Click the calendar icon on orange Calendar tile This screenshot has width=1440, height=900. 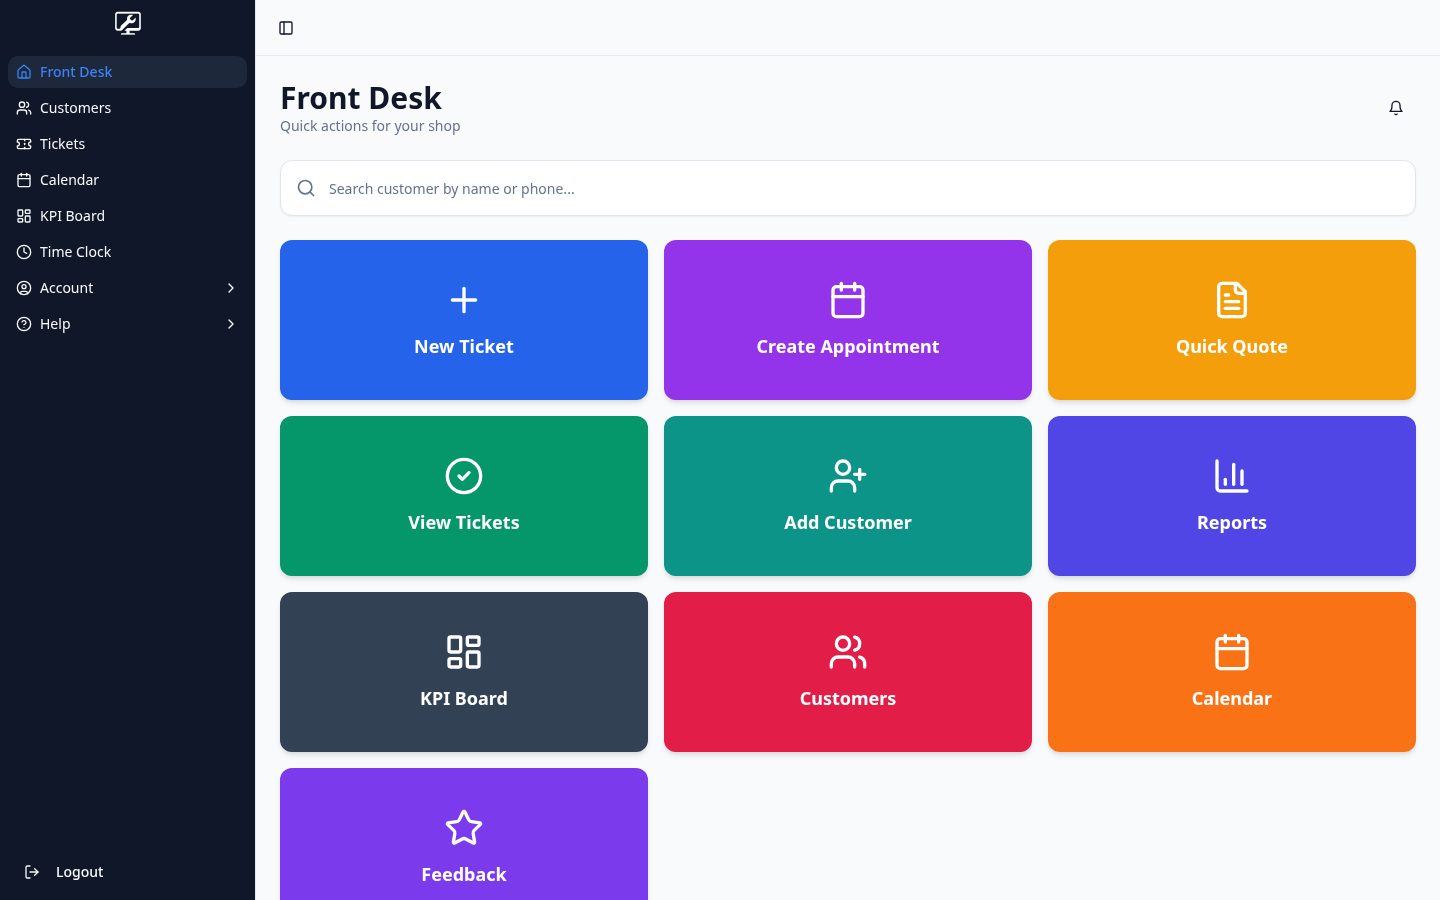pos(1232,652)
